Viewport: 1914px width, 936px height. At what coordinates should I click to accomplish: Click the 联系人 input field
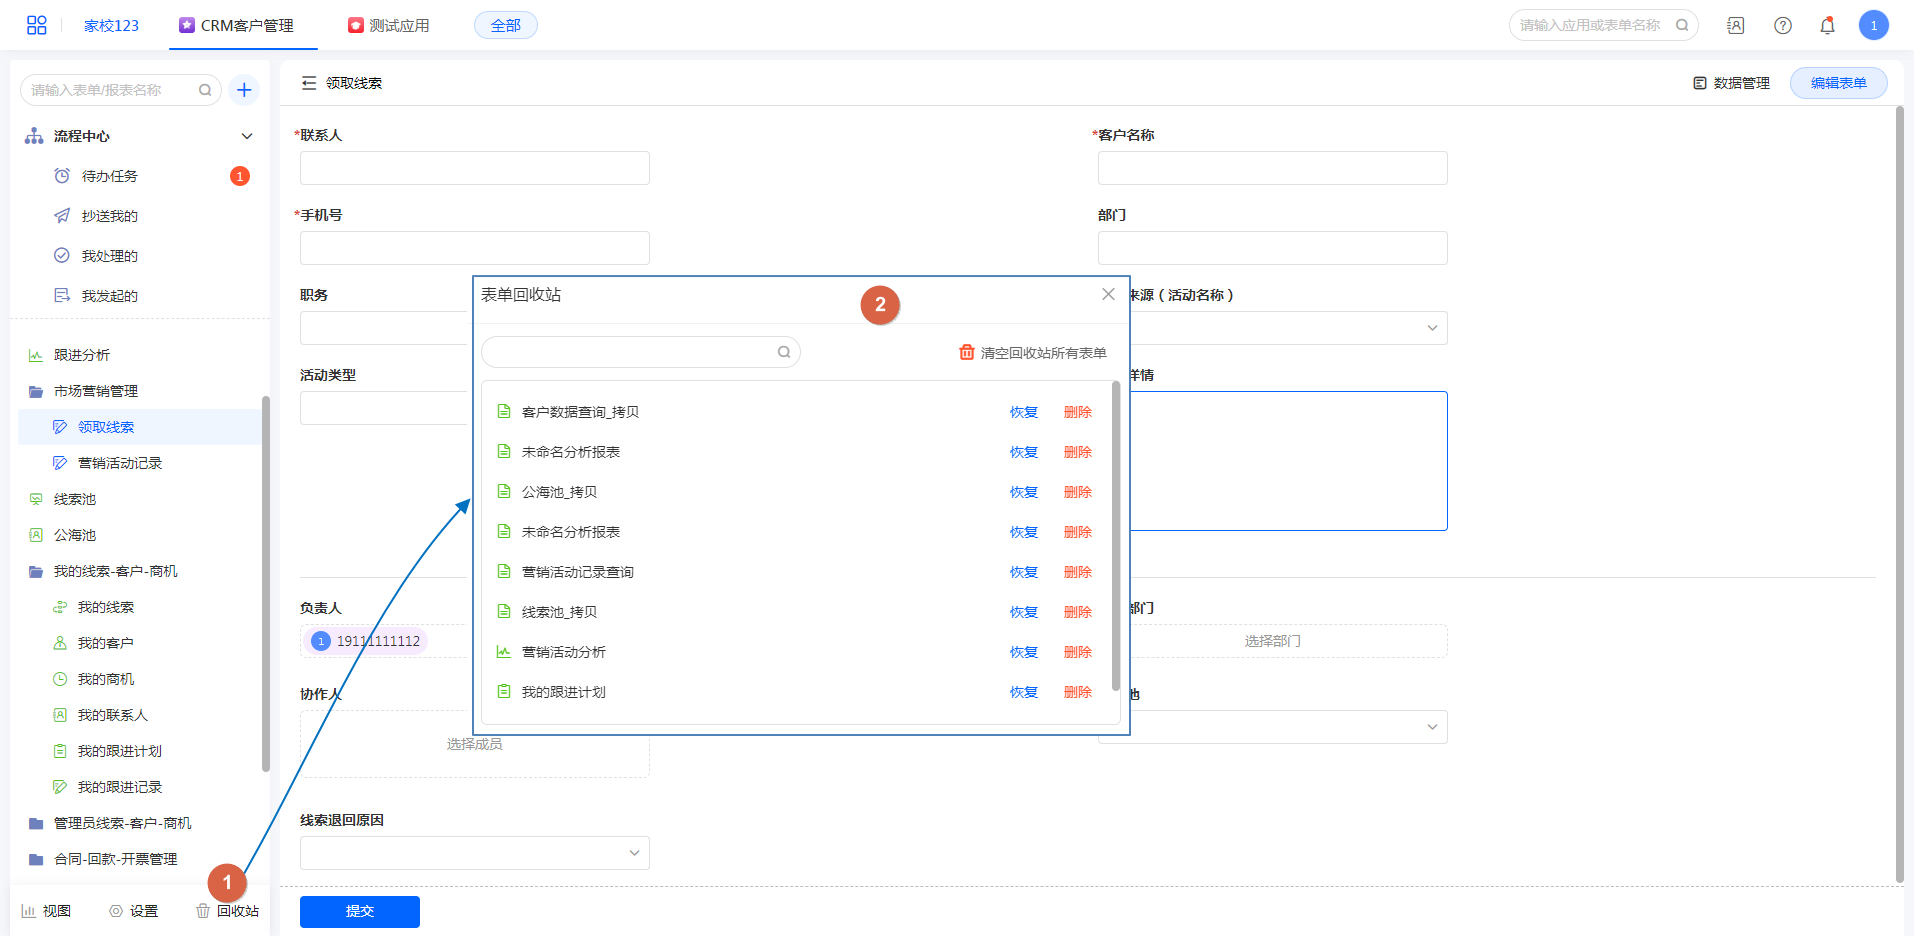pos(474,168)
